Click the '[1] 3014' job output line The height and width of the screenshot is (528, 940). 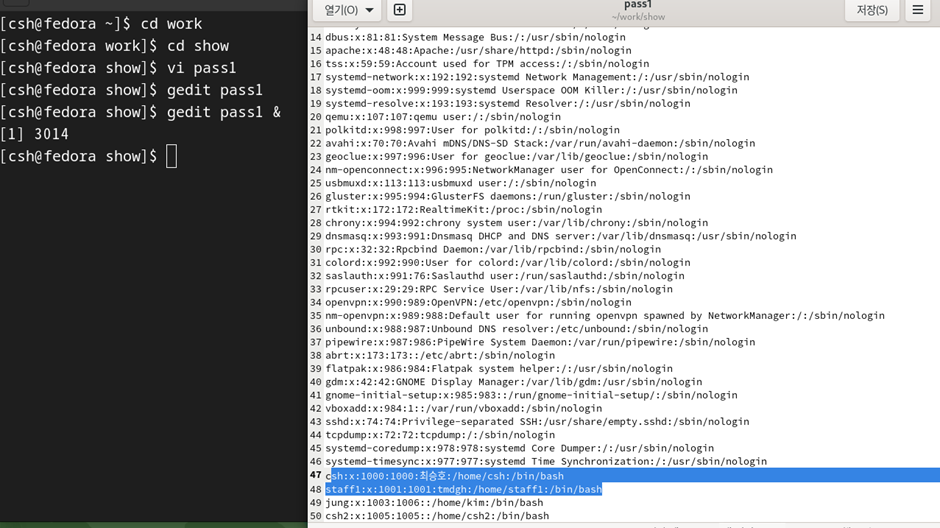click(35, 134)
